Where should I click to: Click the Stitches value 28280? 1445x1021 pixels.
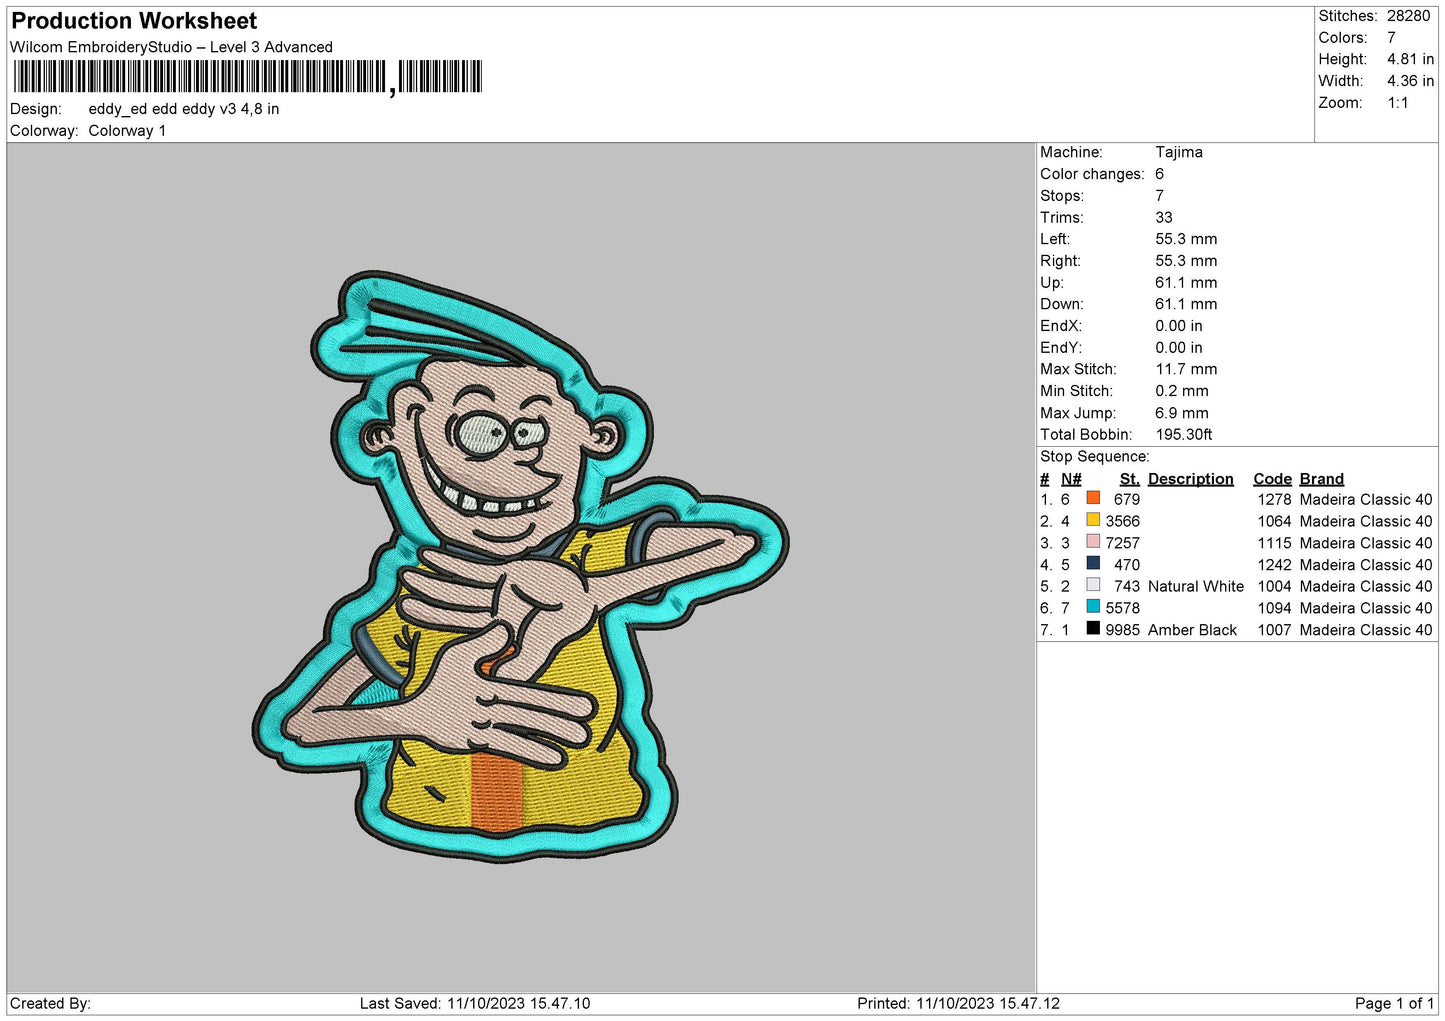pos(1408,16)
